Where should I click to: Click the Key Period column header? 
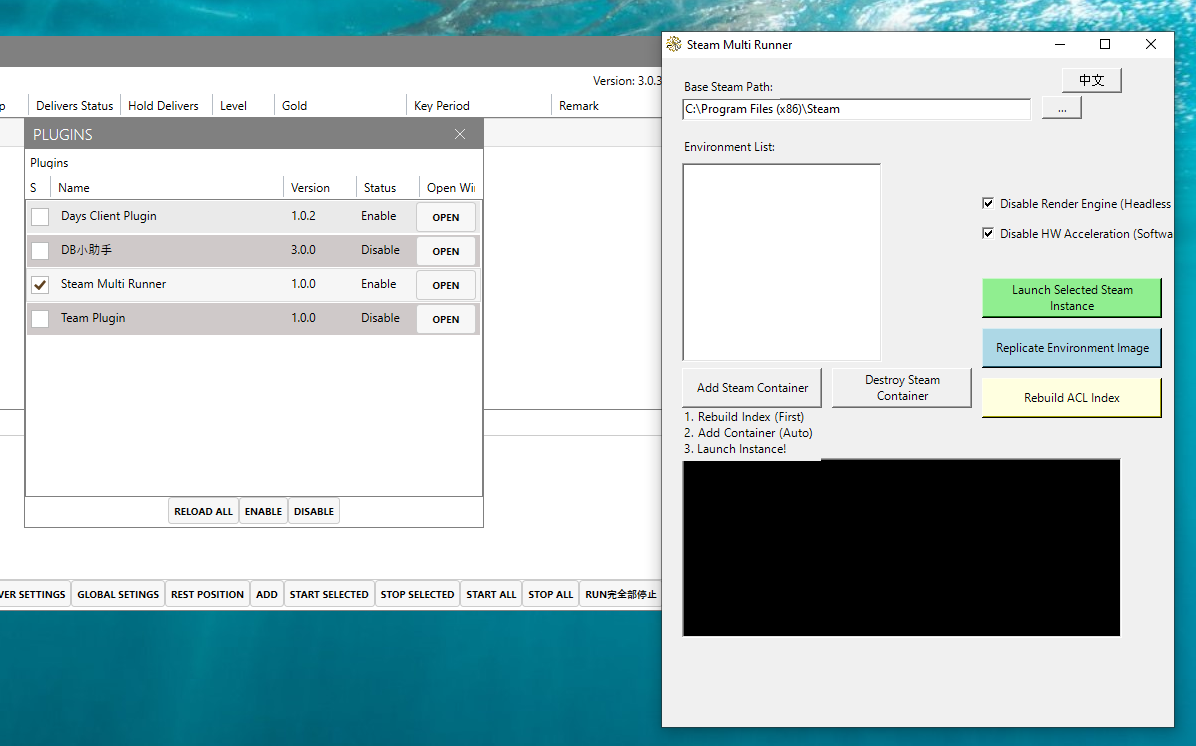click(x=442, y=105)
